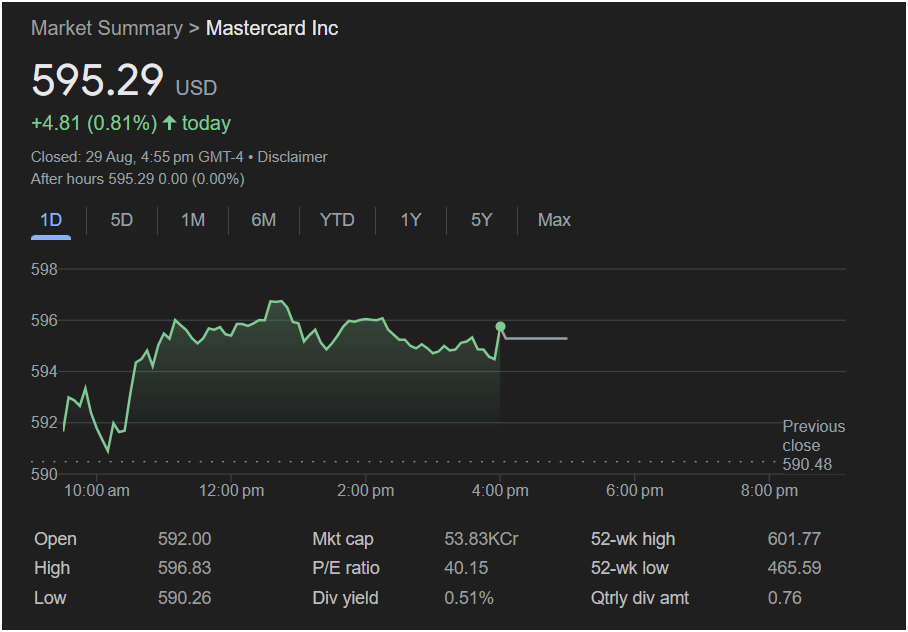Viewport: 908px width, 632px height.
Task: Open the Disclaimer link
Action: (292, 157)
